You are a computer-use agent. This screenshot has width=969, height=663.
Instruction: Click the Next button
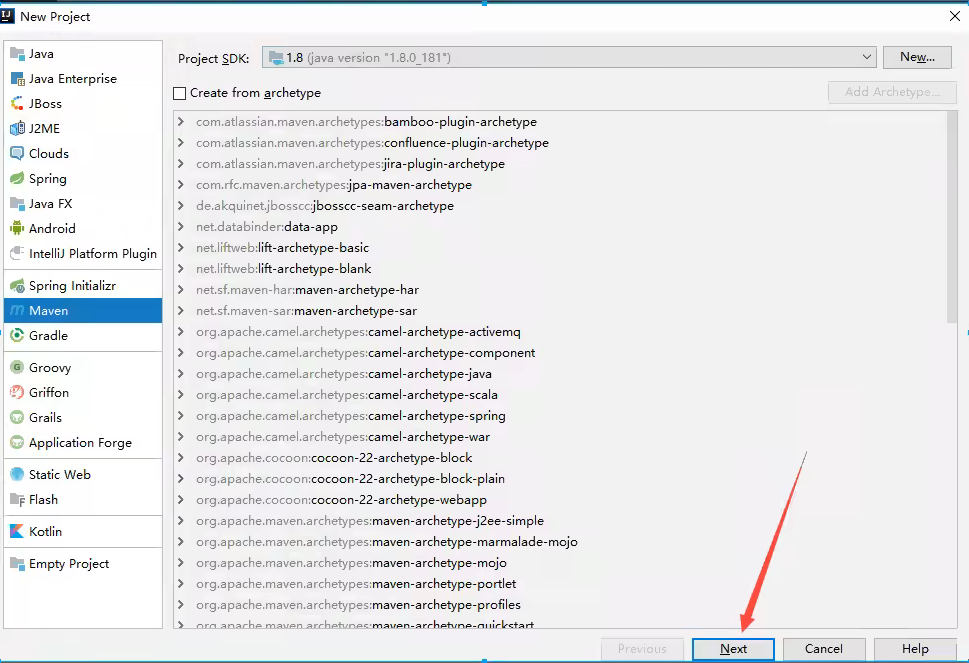coord(733,649)
